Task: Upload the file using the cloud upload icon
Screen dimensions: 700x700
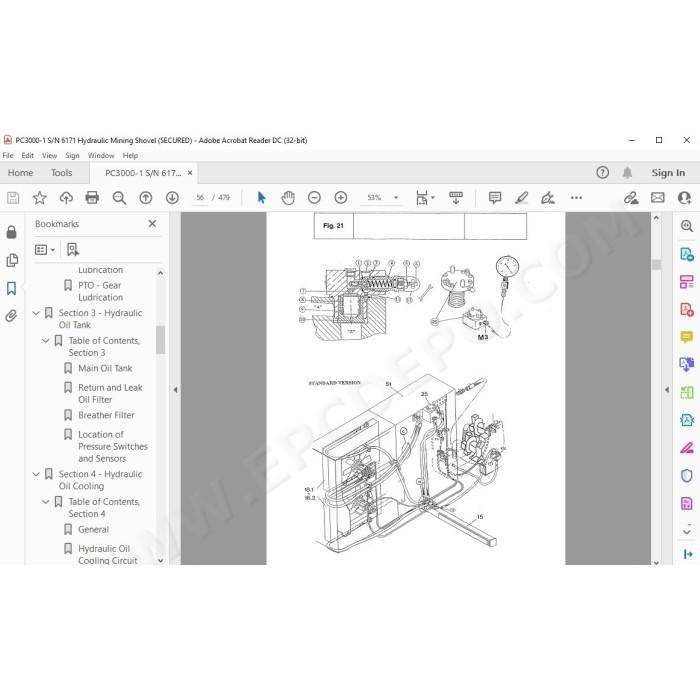Action: coord(66,197)
